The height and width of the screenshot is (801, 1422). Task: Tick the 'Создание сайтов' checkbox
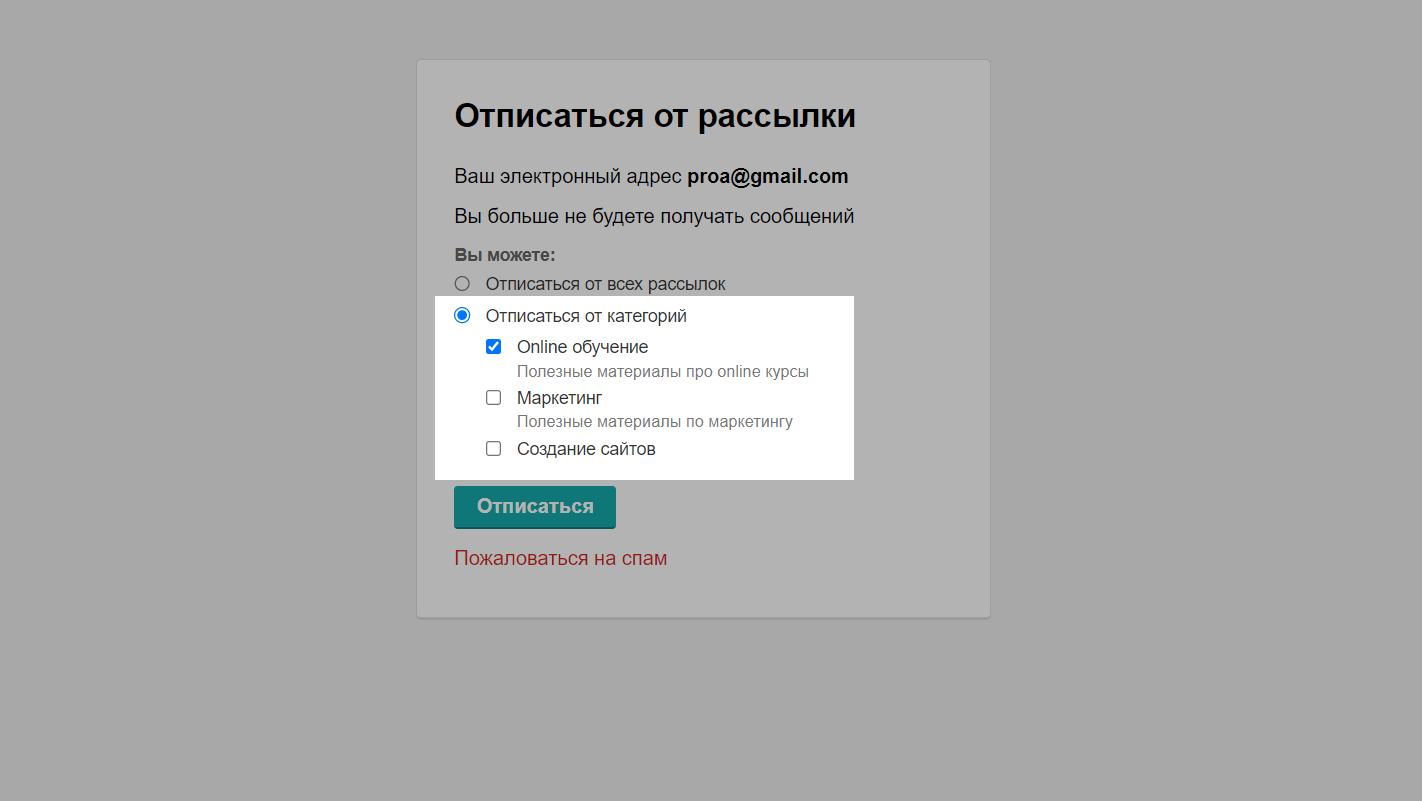[493, 449]
